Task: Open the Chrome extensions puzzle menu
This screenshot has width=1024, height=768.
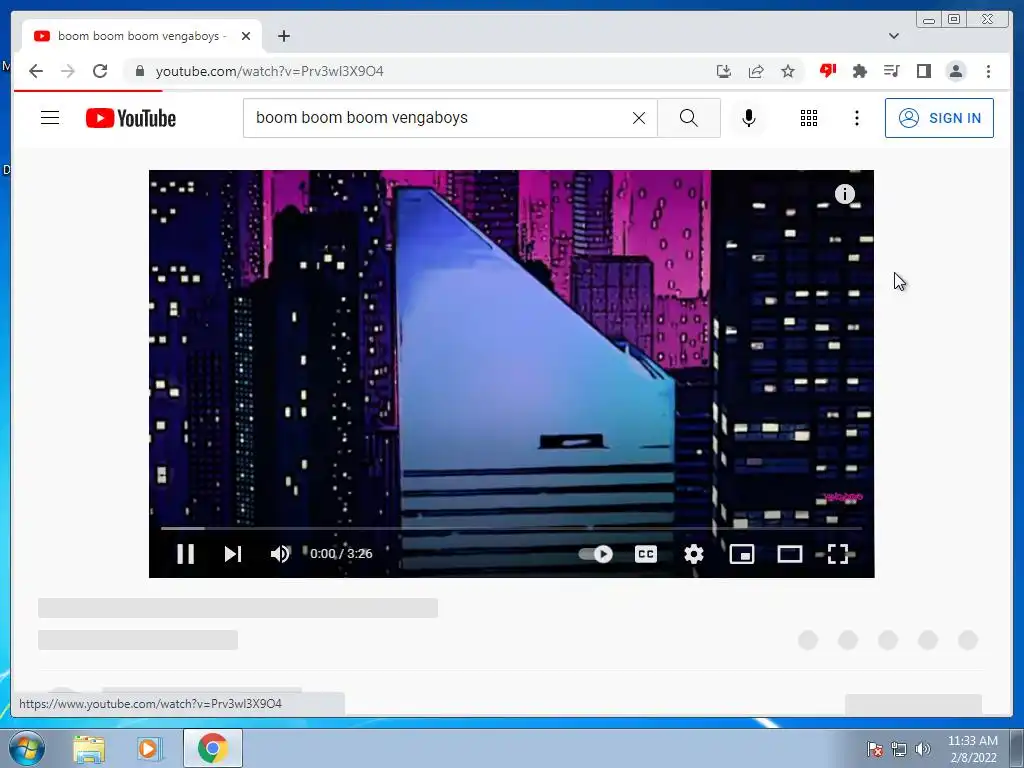Action: click(x=859, y=71)
